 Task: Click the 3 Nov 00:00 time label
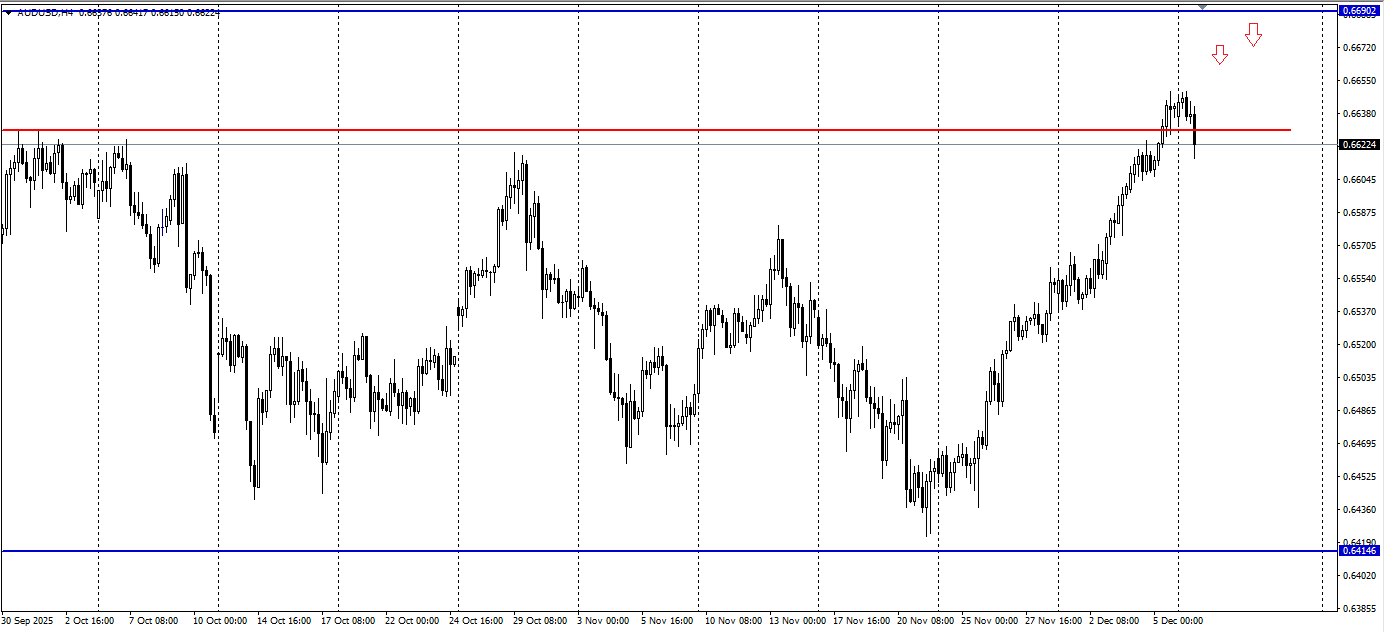click(x=603, y=621)
